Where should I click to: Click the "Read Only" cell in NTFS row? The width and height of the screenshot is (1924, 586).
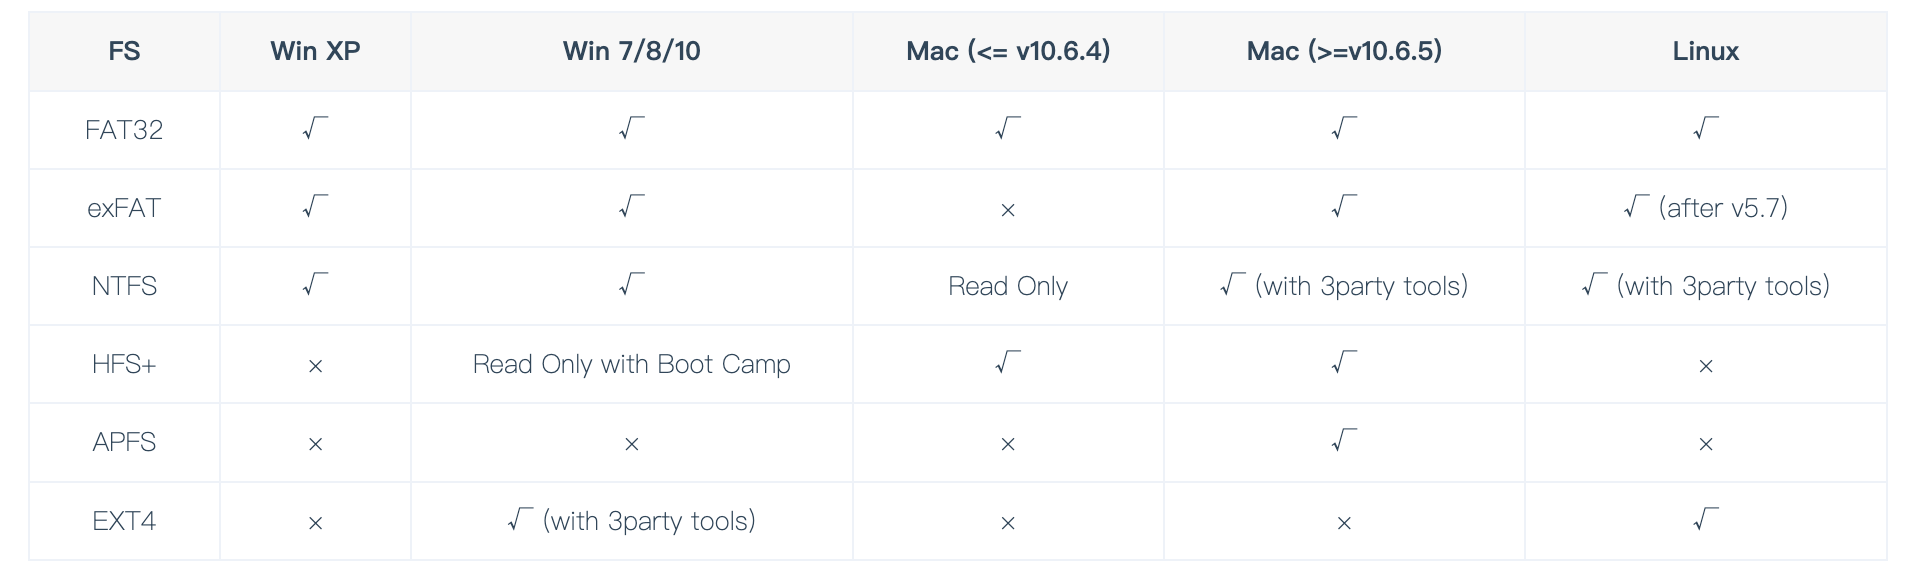tap(1008, 286)
